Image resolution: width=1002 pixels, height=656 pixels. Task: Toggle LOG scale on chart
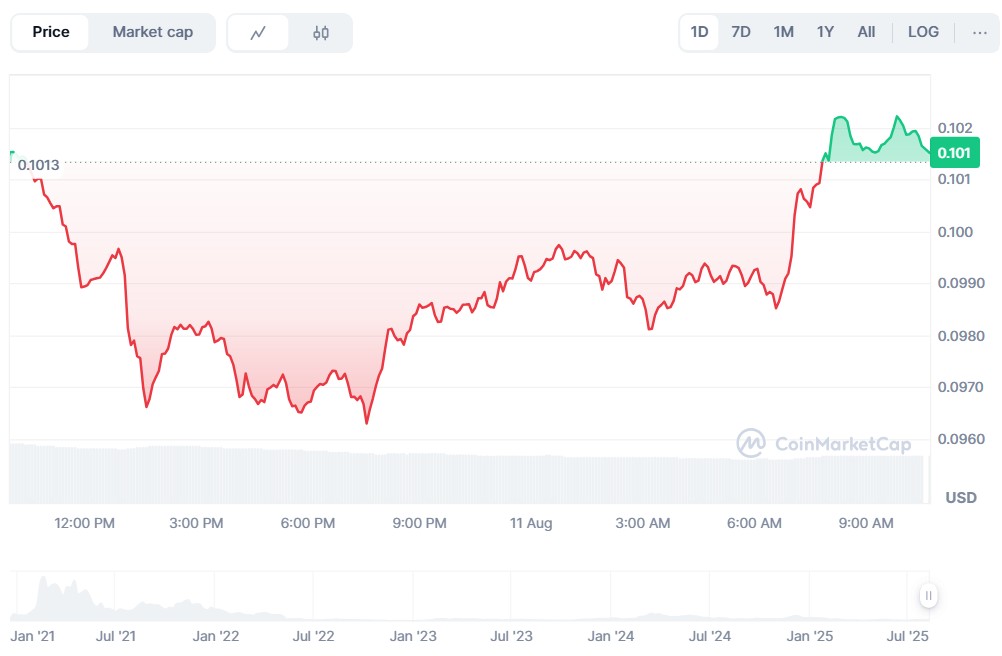(923, 32)
